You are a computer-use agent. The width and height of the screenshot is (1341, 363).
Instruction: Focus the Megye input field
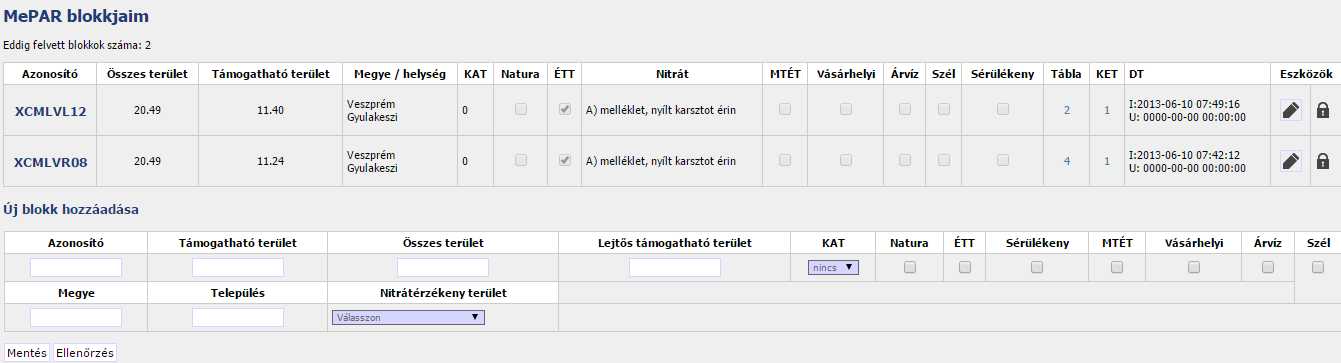76,317
